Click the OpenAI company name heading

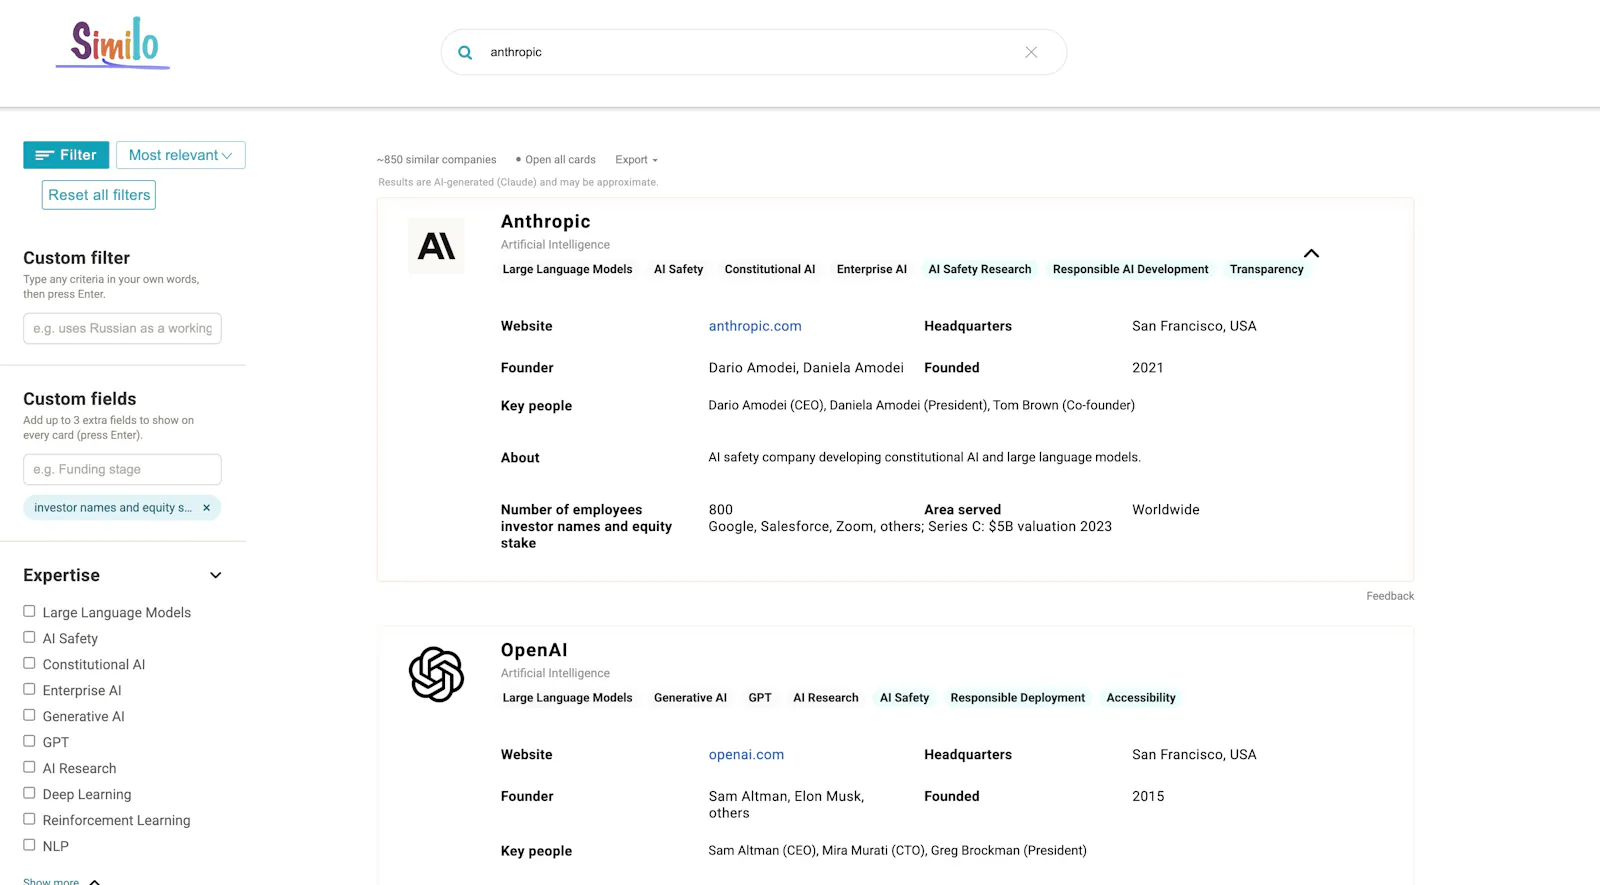[534, 650]
